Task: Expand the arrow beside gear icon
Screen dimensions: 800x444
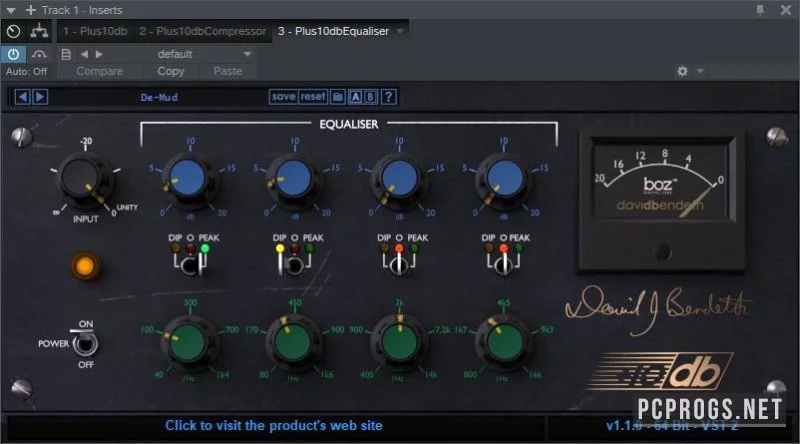Action: coord(700,71)
